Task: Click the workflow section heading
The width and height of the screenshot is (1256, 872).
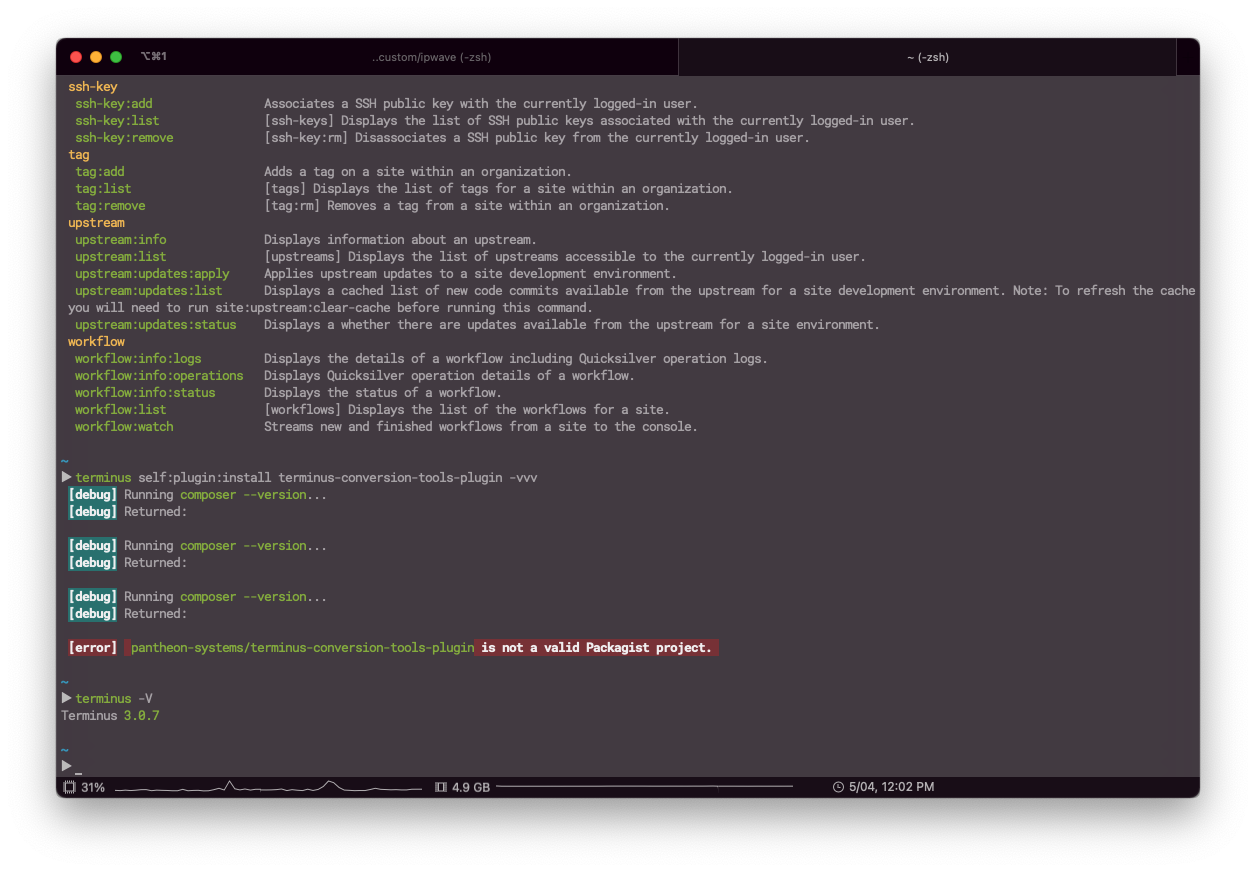Action: click(x=96, y=342)
